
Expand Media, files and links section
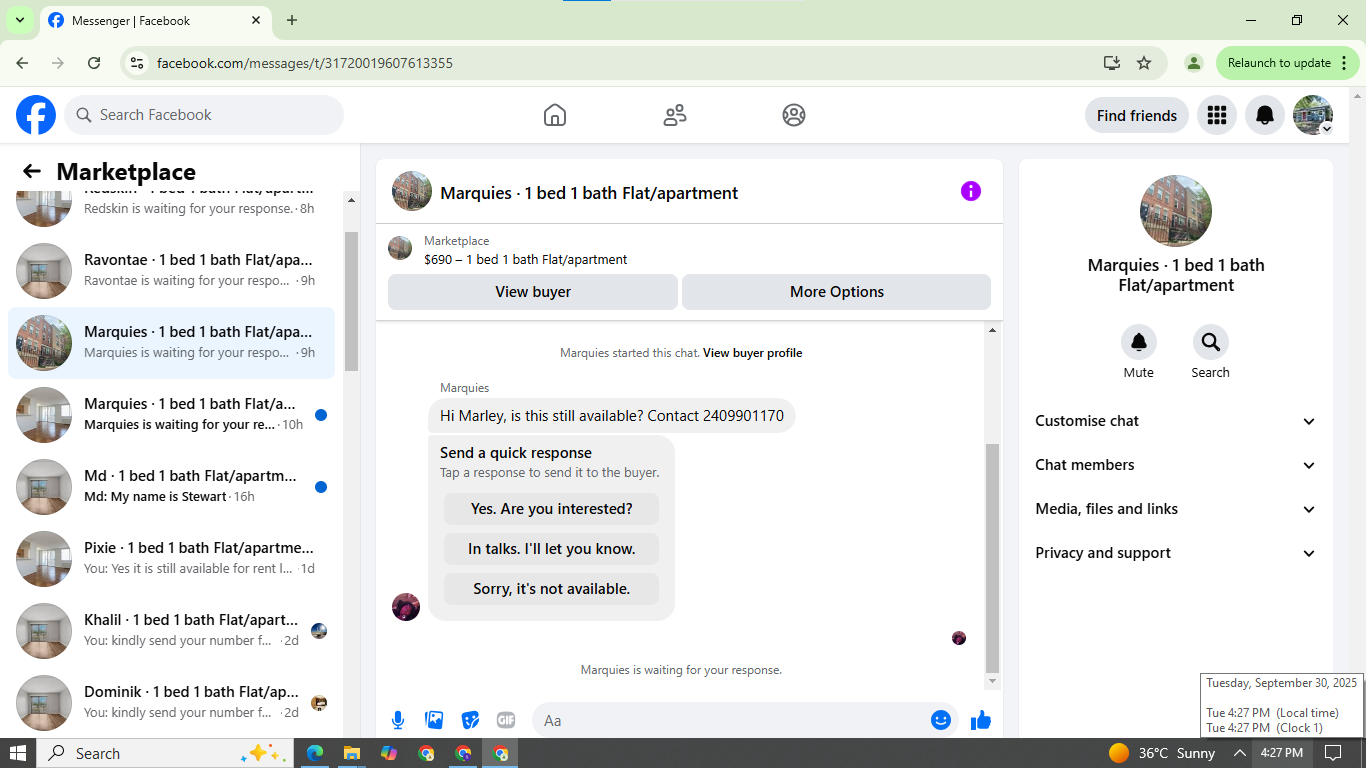1176,509
